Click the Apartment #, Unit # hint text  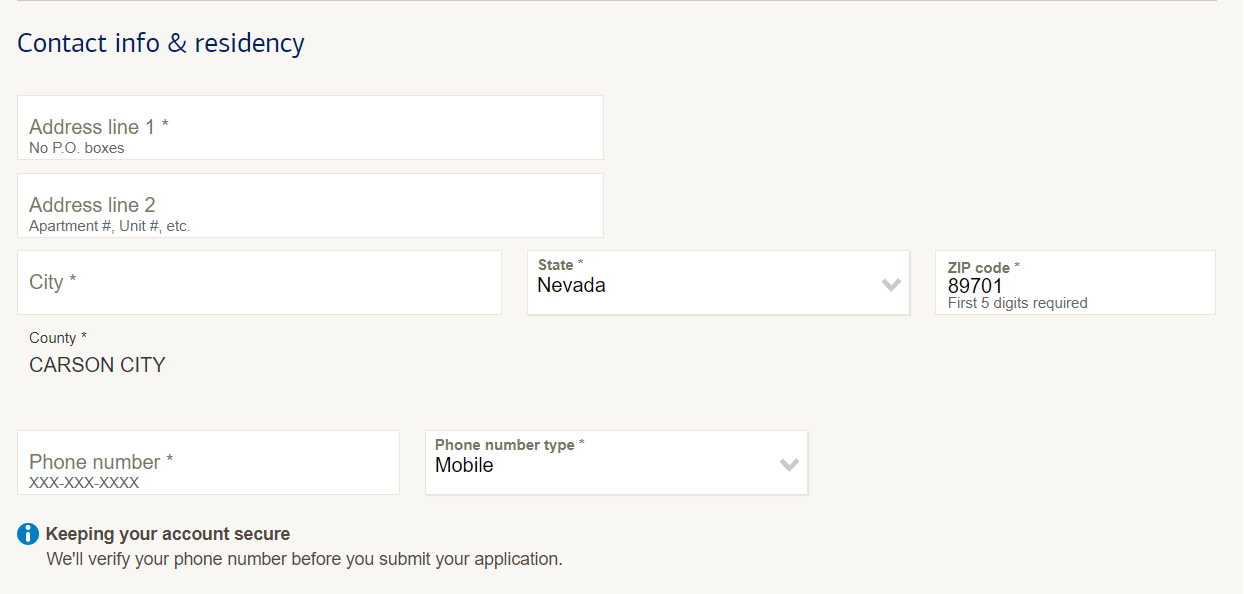click(x=110, y=226)
